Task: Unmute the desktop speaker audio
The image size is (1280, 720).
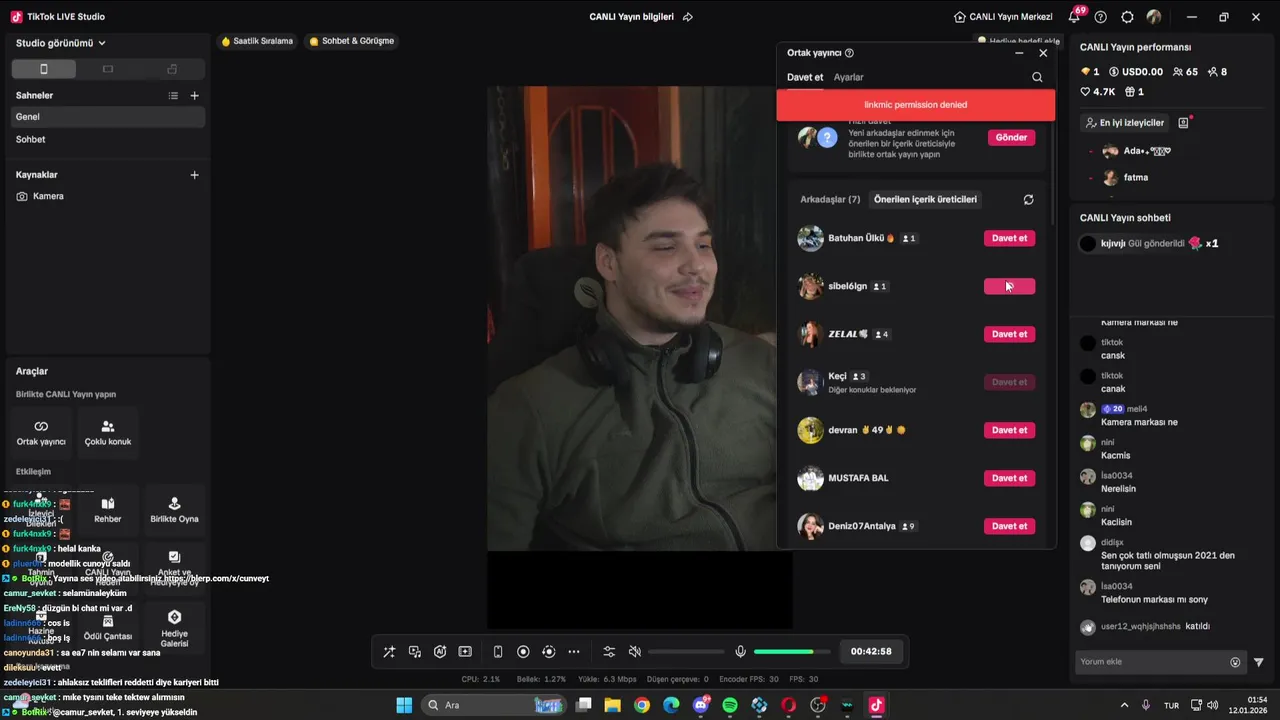Action: click(x=634, y=652)
